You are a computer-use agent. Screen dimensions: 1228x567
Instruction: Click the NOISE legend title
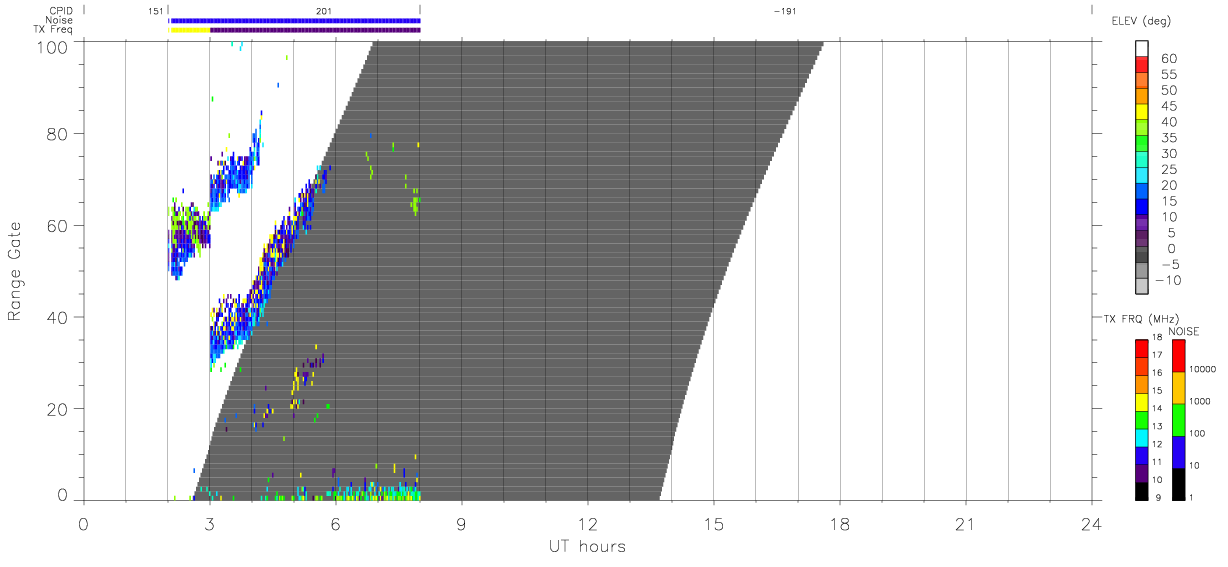(1183, 331)
